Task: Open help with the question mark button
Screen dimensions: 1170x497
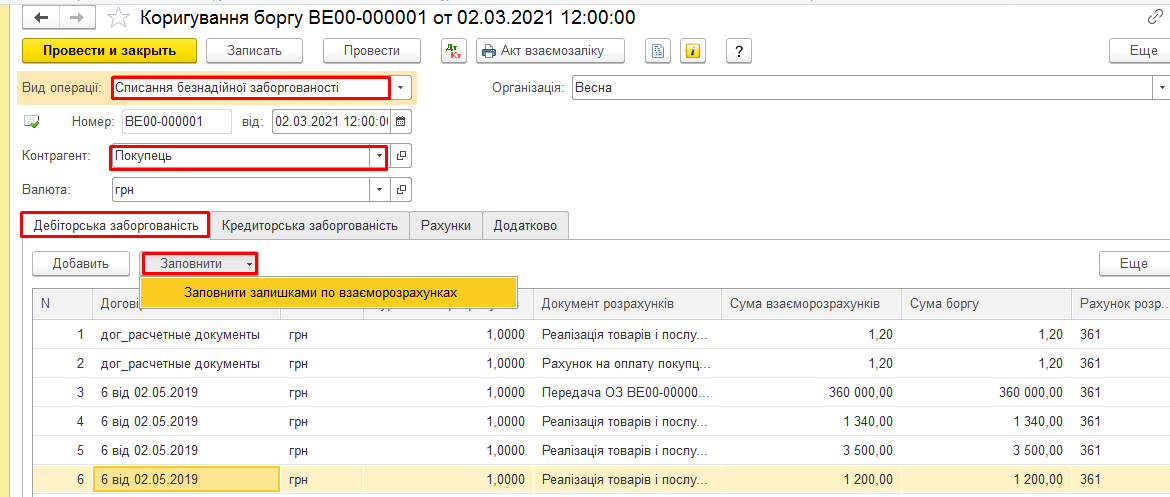Action: coord(739,51)
